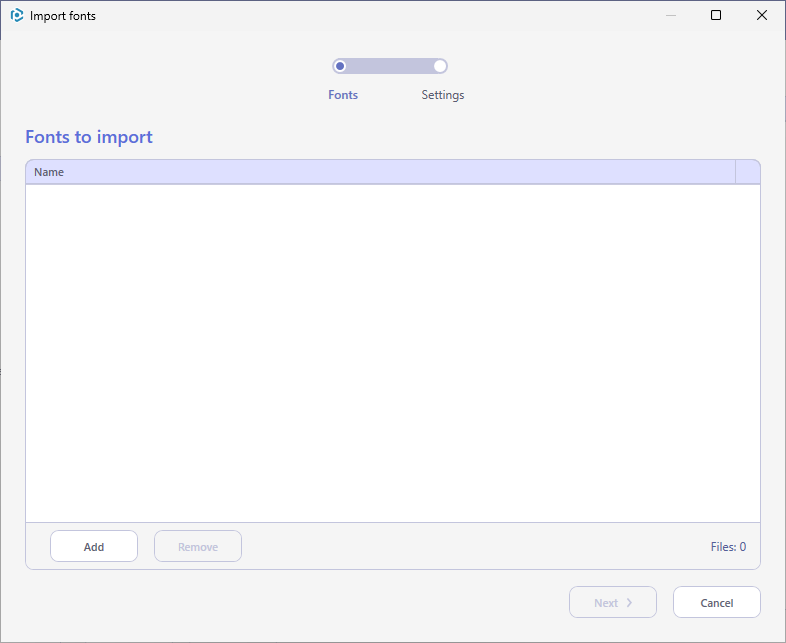Sort by the Name column header
This screenshot has width=786, height=643.
coord(380,172)
